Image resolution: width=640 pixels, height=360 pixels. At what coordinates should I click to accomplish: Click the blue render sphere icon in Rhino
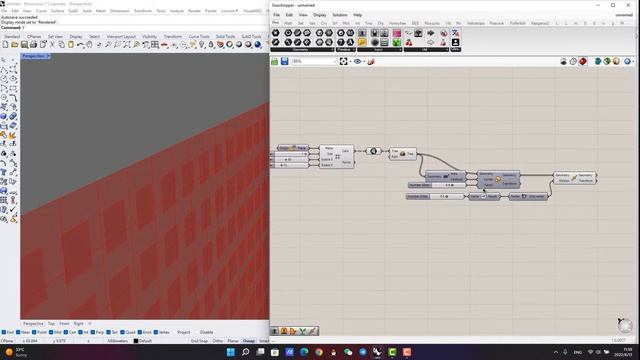tap(258, 44)
